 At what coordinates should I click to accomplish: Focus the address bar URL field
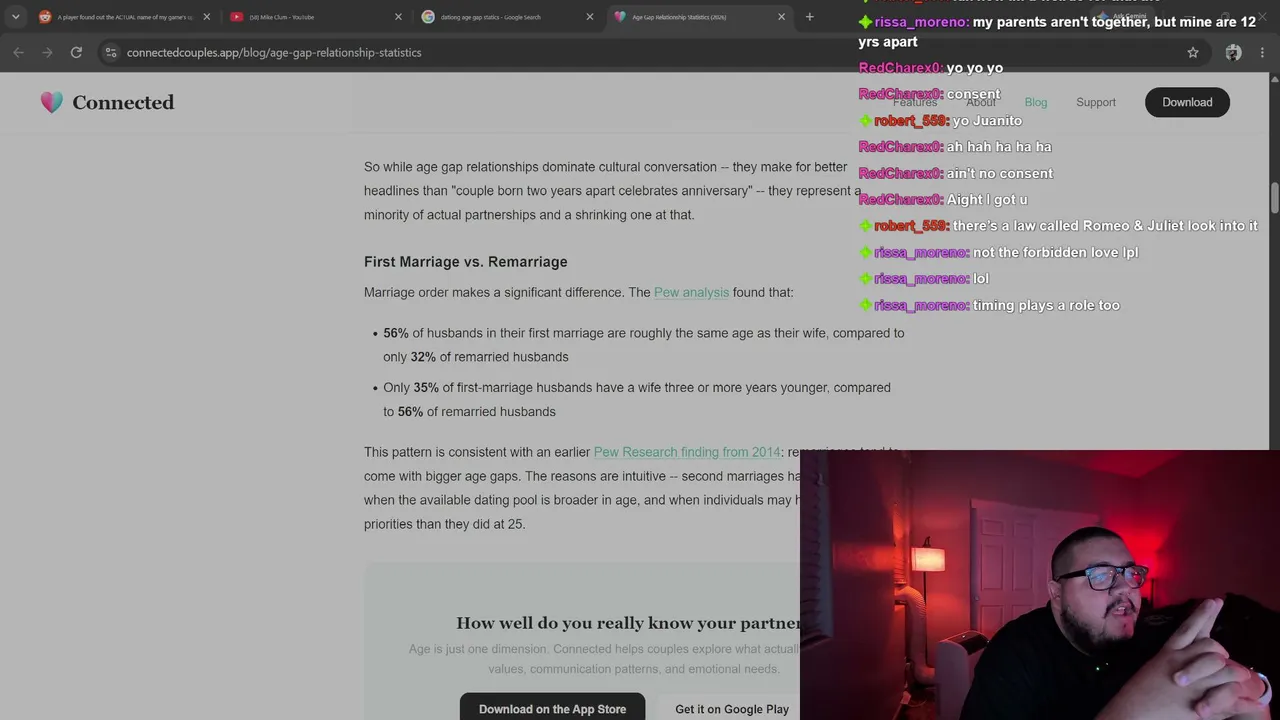[650, 52]
